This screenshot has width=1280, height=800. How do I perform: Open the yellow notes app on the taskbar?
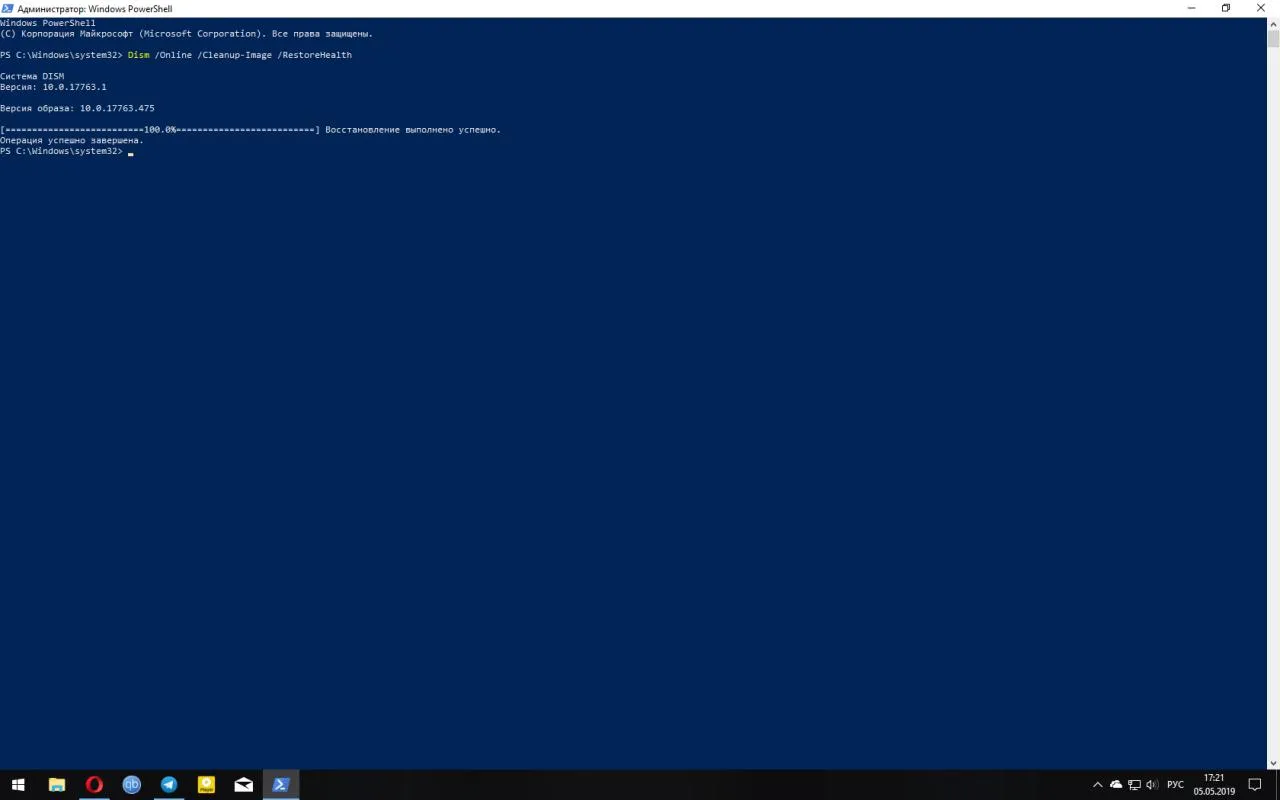[206, 785]
